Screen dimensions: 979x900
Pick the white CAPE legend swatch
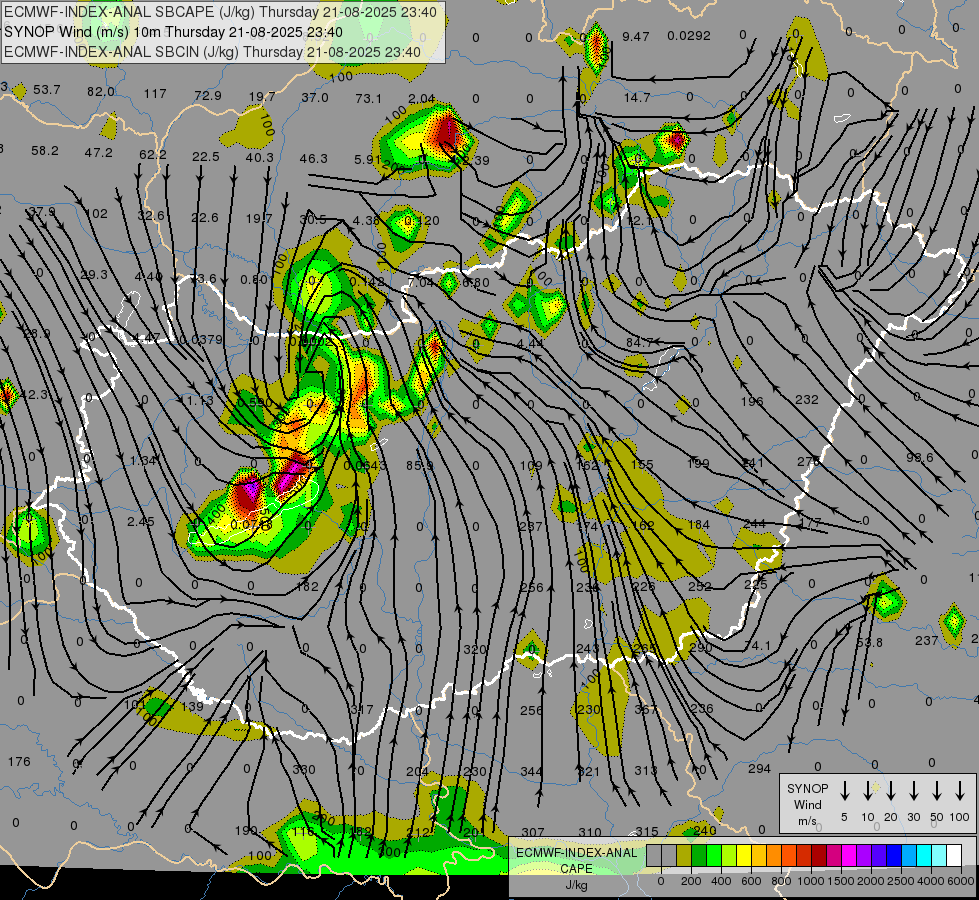point(954,856)
